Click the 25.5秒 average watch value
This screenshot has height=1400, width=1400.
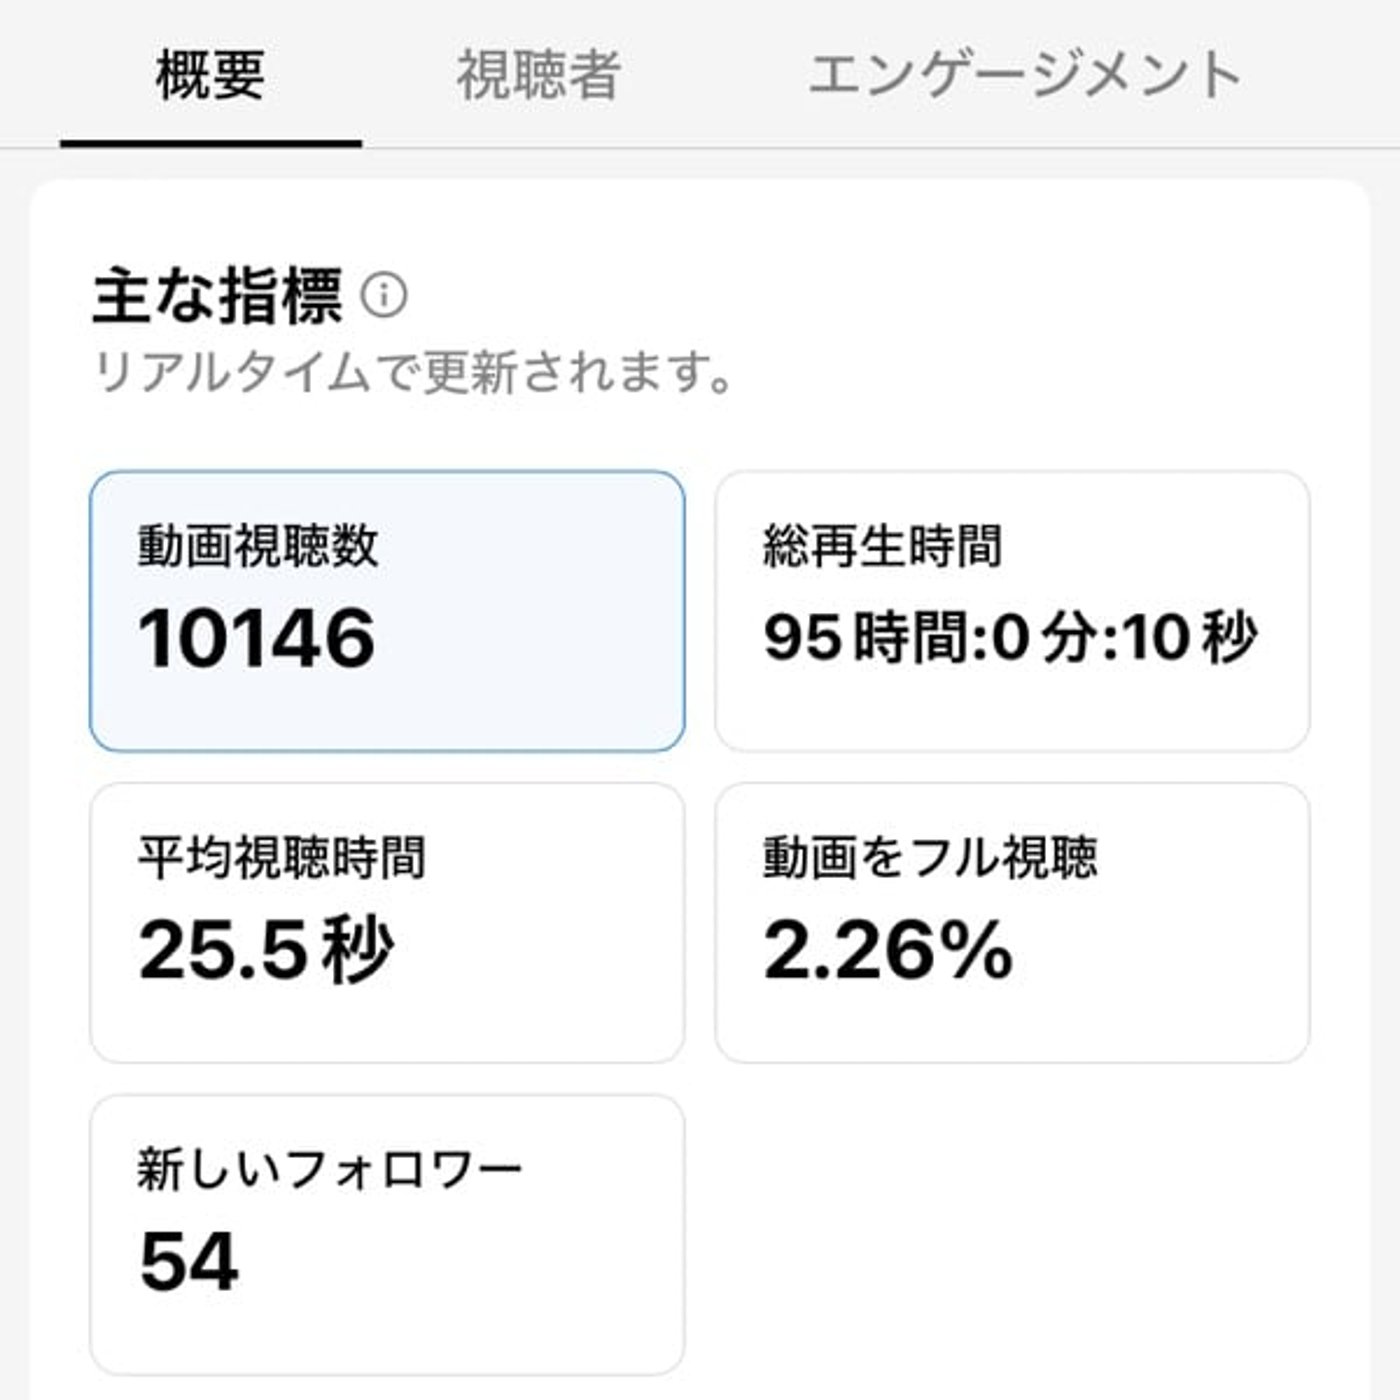tap(266, 950)
